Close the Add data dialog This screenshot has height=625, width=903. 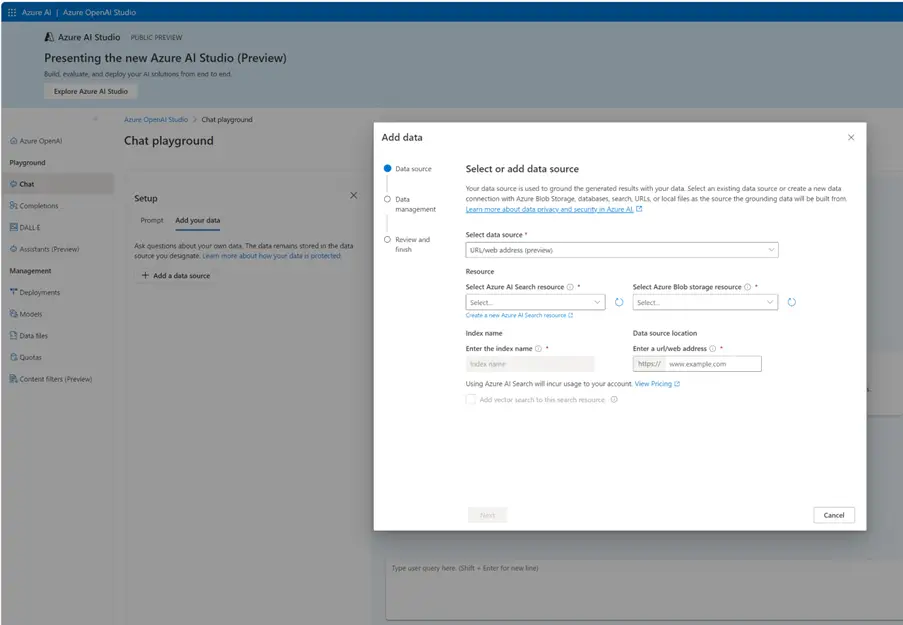(851, 138)
